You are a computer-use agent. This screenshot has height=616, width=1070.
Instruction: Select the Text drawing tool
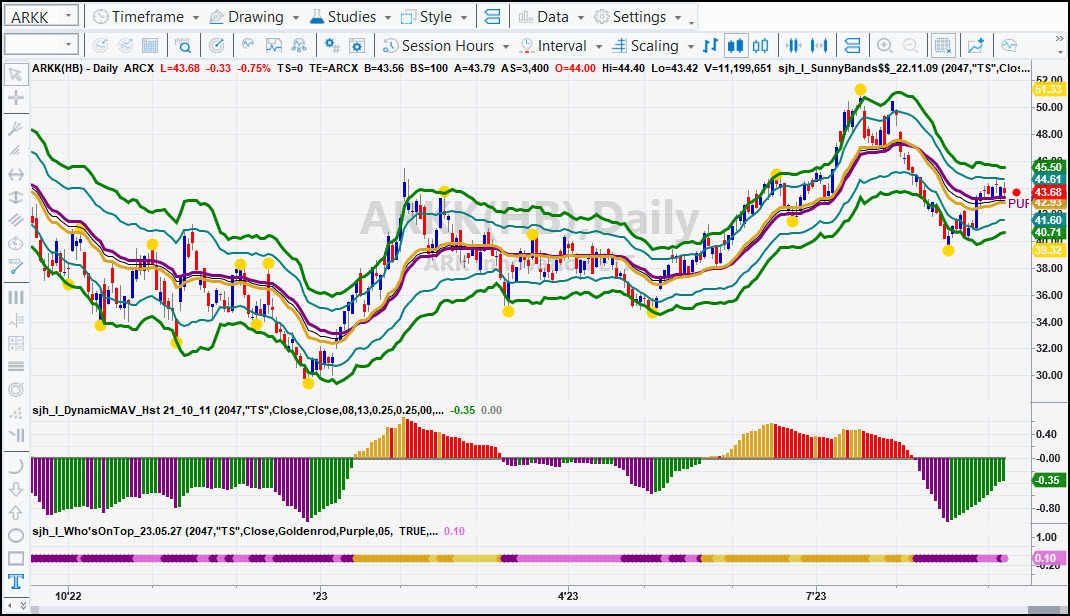click(x=15, y=581)
